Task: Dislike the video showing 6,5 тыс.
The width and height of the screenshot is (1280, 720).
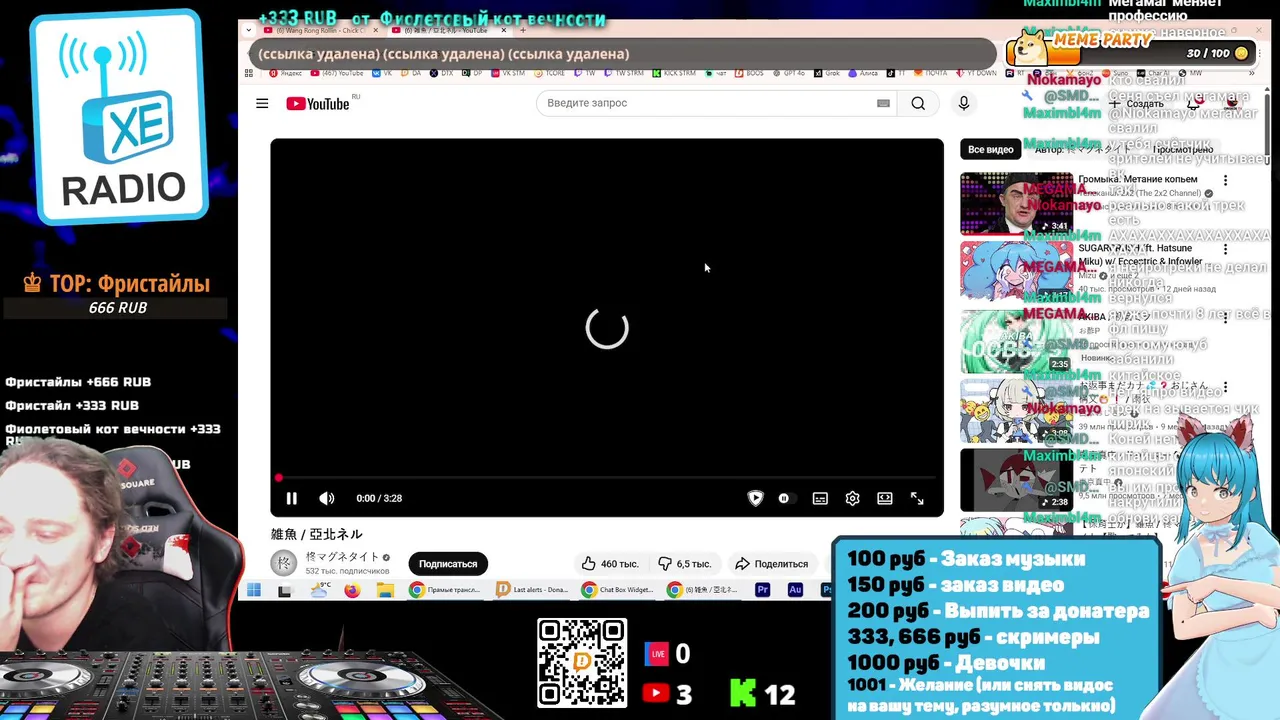Action: click(685, 564)
